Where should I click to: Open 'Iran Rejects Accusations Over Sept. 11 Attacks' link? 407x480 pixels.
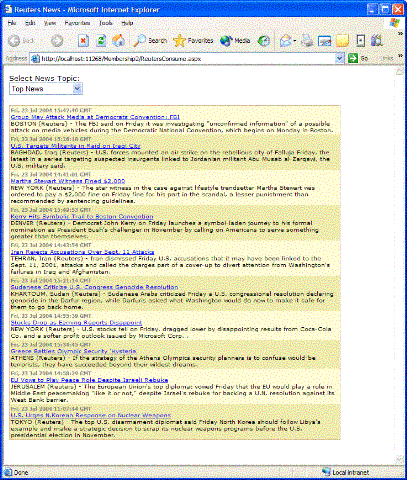[x=82, y=252]
